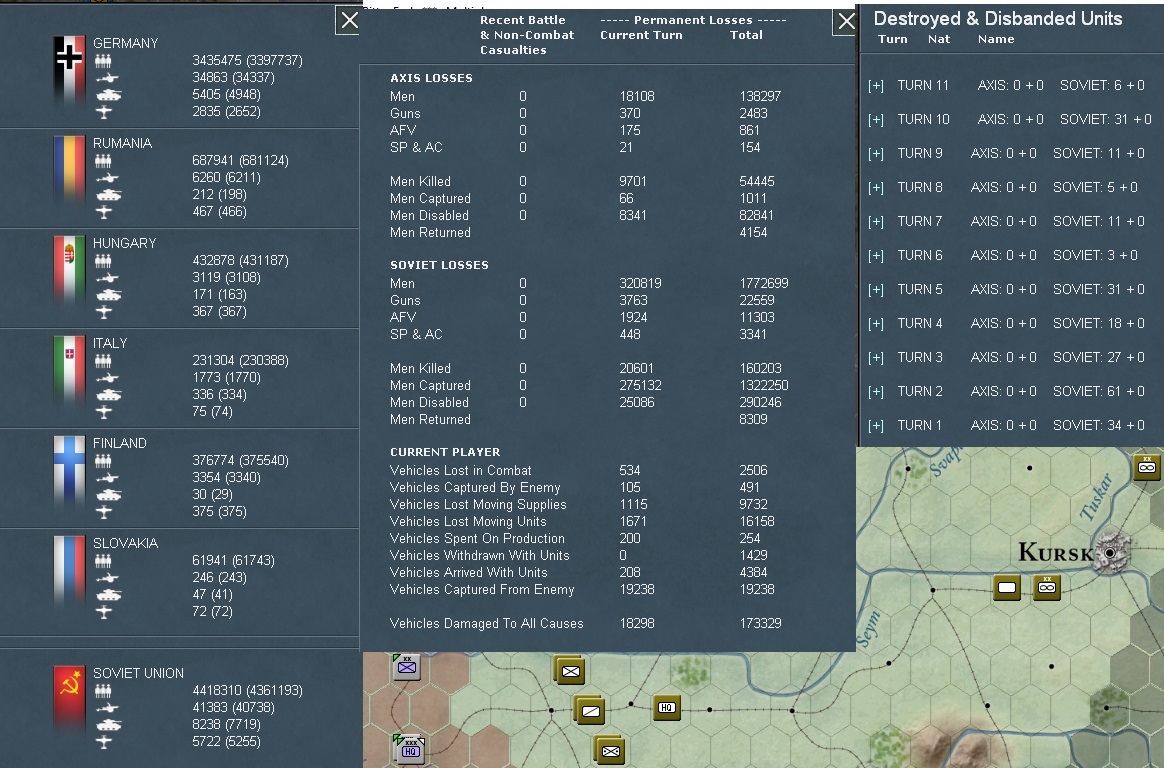The height and width of the screenshot is (768, 1164).
Task: Click Soviet Union manpower value 4418310
Action: [x=217, y=691]
